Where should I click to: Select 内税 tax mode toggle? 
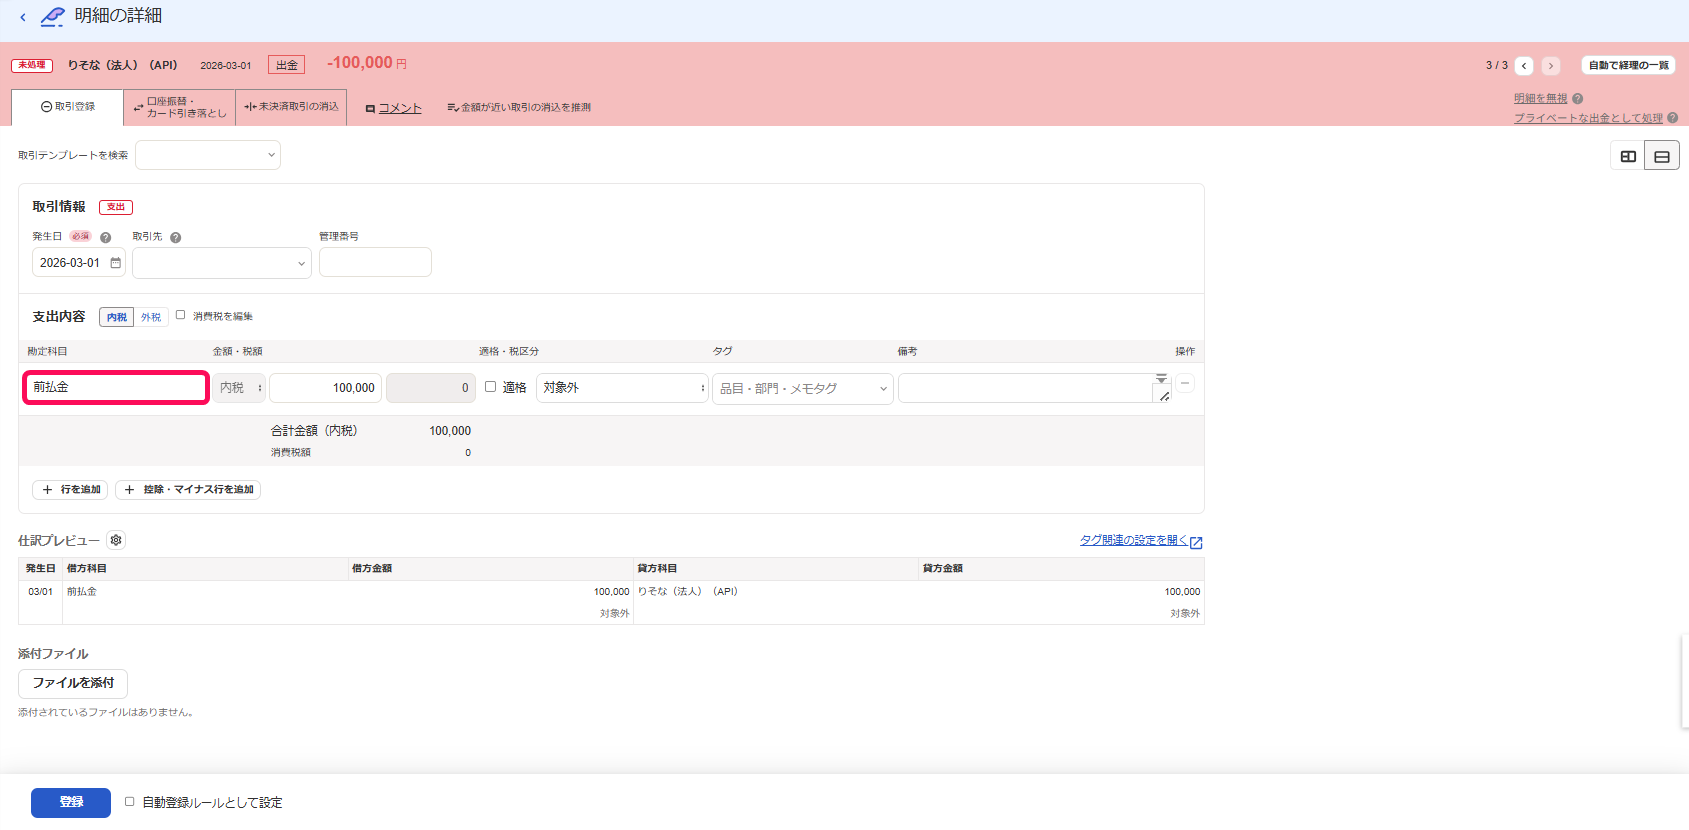point(117,317)
